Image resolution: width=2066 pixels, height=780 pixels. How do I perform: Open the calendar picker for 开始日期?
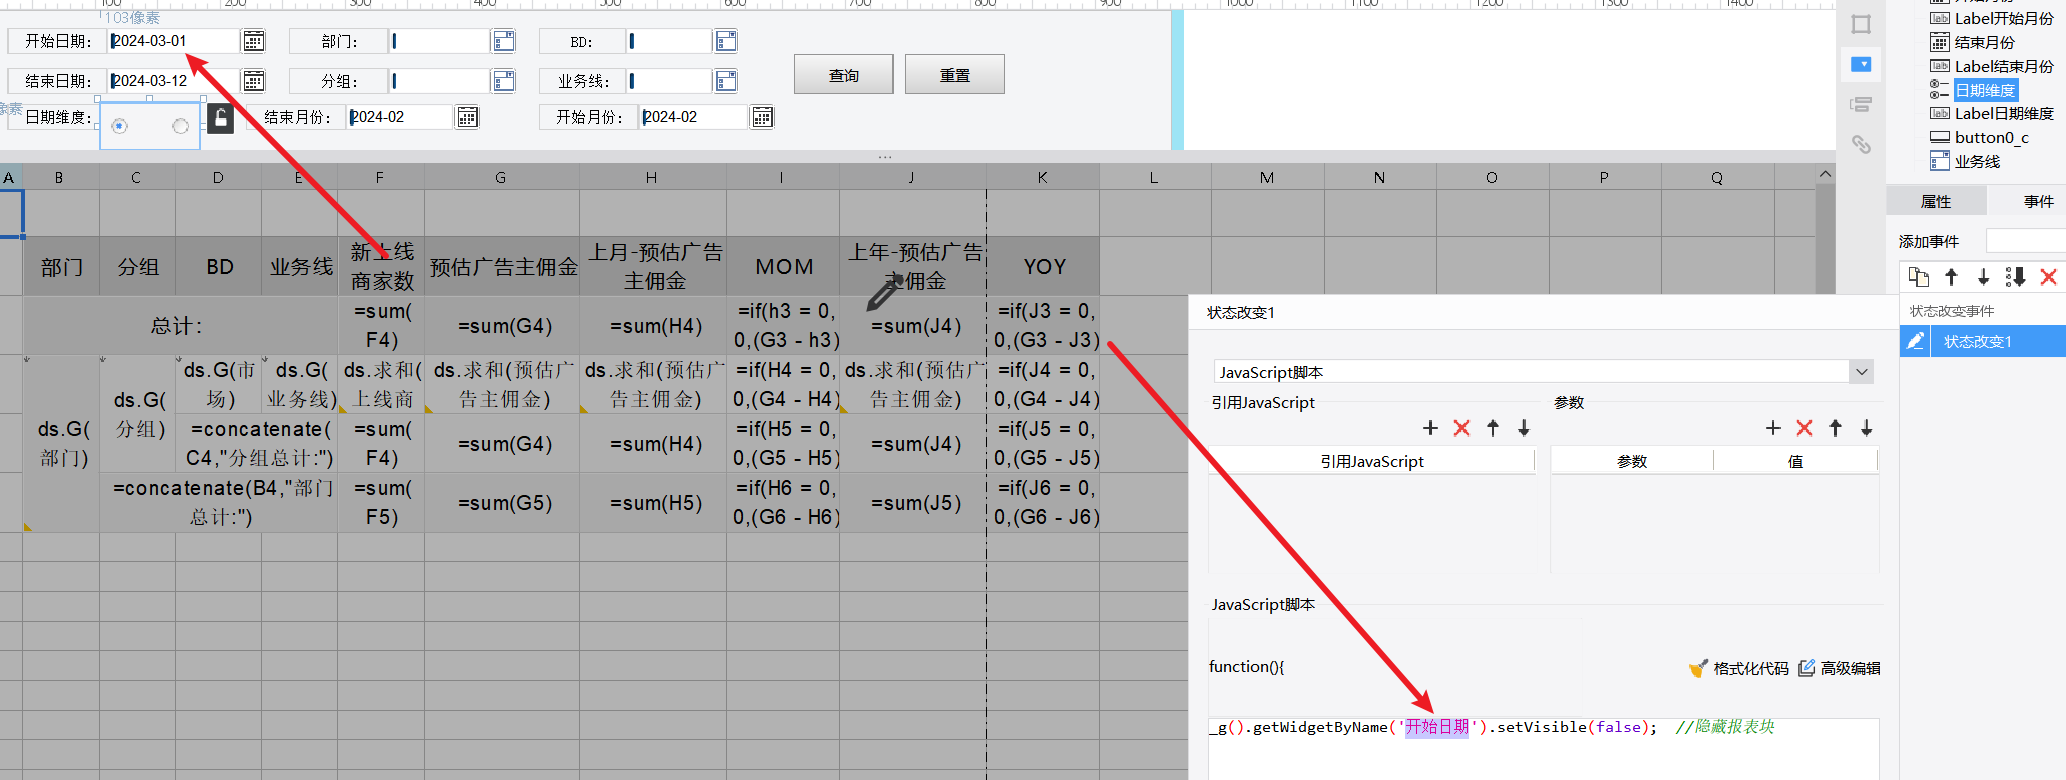tap(254, 41)
